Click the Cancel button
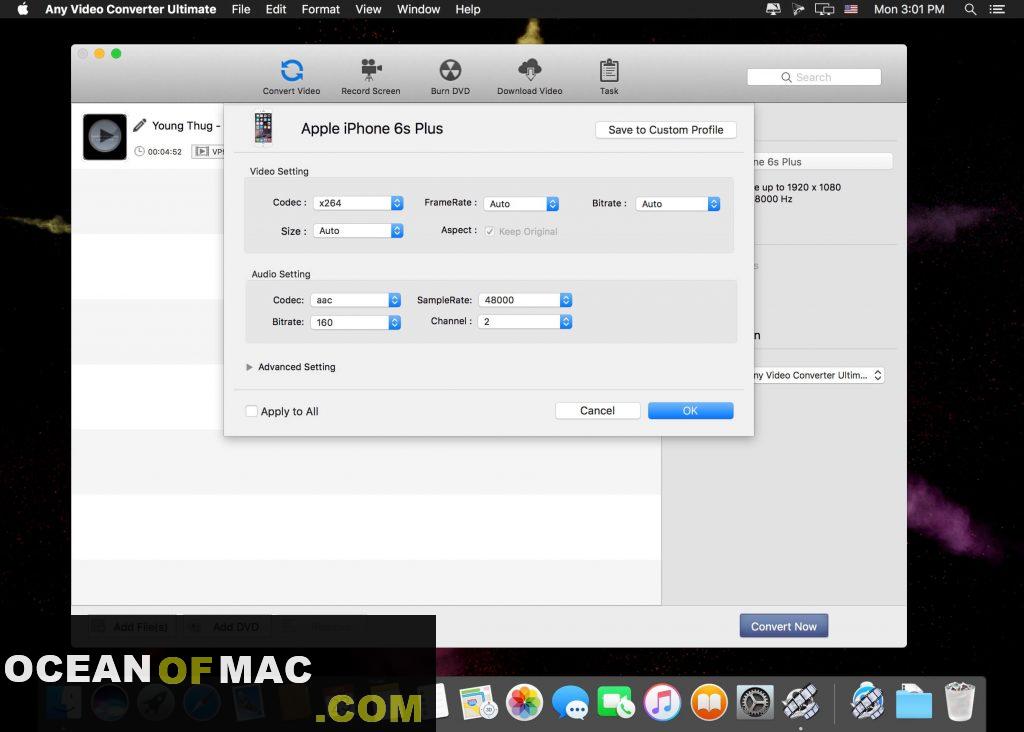The image size is (1024, 732). [598, 410]
